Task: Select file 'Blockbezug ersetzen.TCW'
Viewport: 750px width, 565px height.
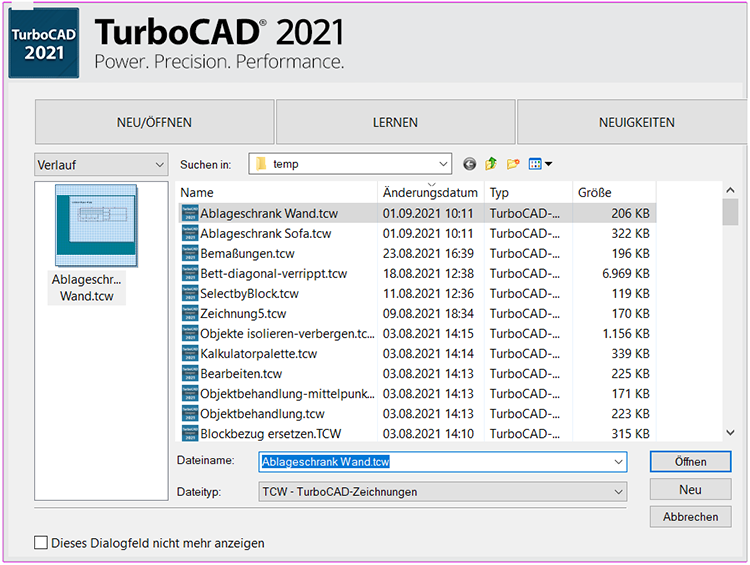Action: click(x=271, y=433)
